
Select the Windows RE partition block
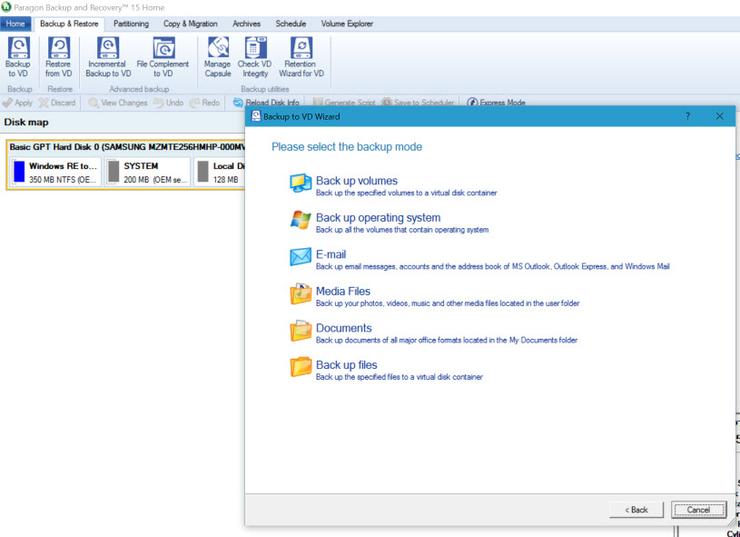pos(56,172)
